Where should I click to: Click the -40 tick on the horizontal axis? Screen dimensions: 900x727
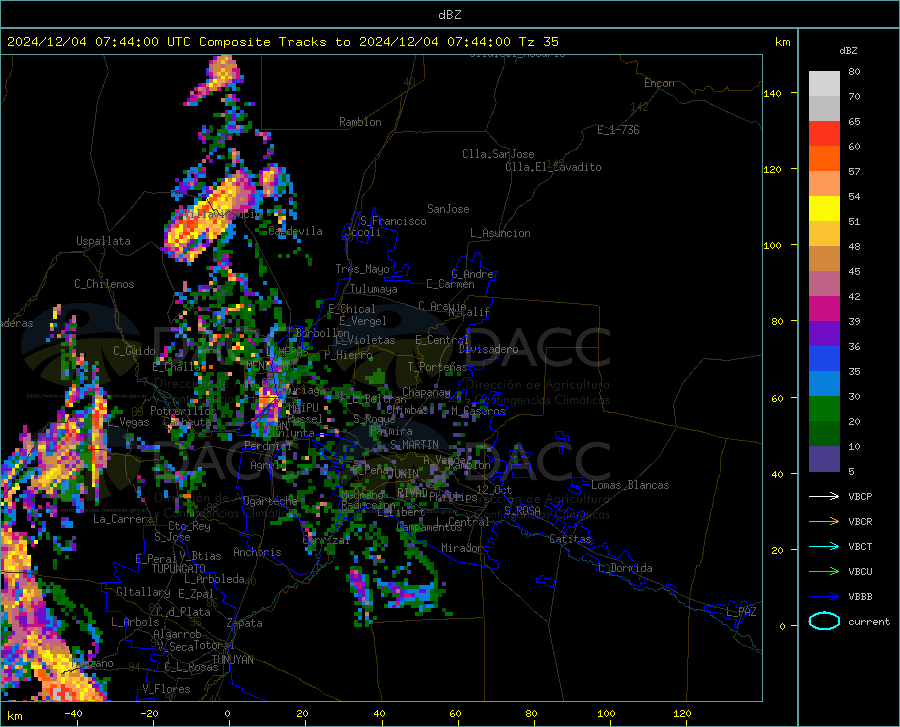click(x=73, y=713)
